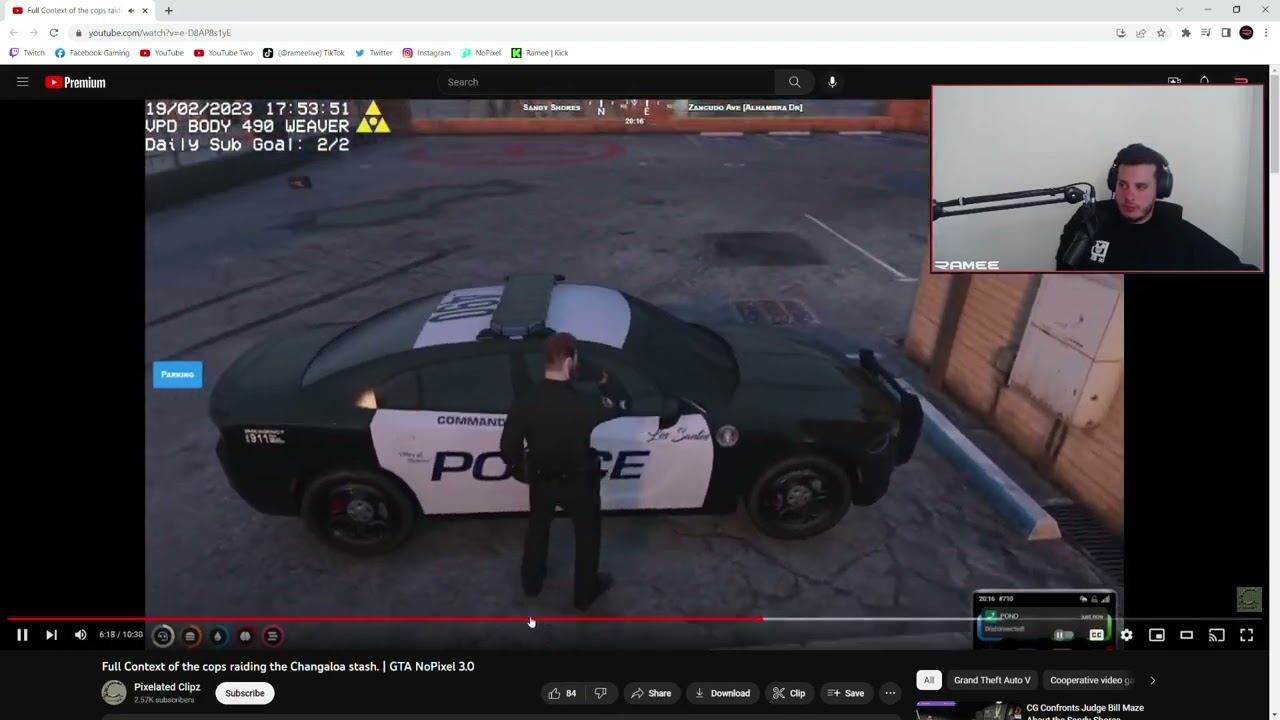Download the video
The image size is (1280, 720).
click(x=722, y=693)
